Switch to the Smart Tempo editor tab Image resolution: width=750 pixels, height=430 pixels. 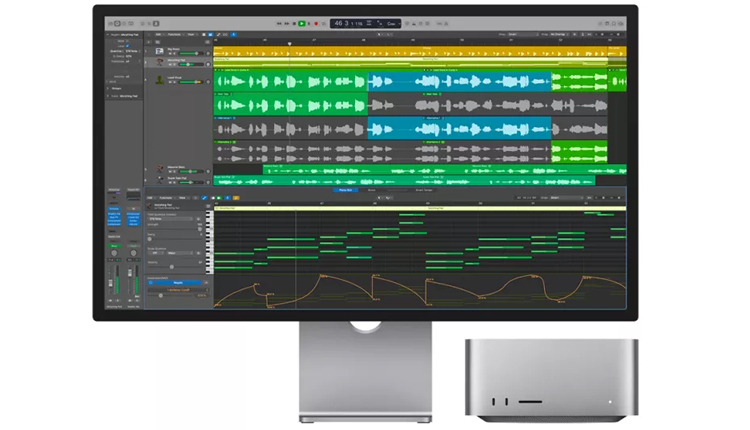(423, 189)
